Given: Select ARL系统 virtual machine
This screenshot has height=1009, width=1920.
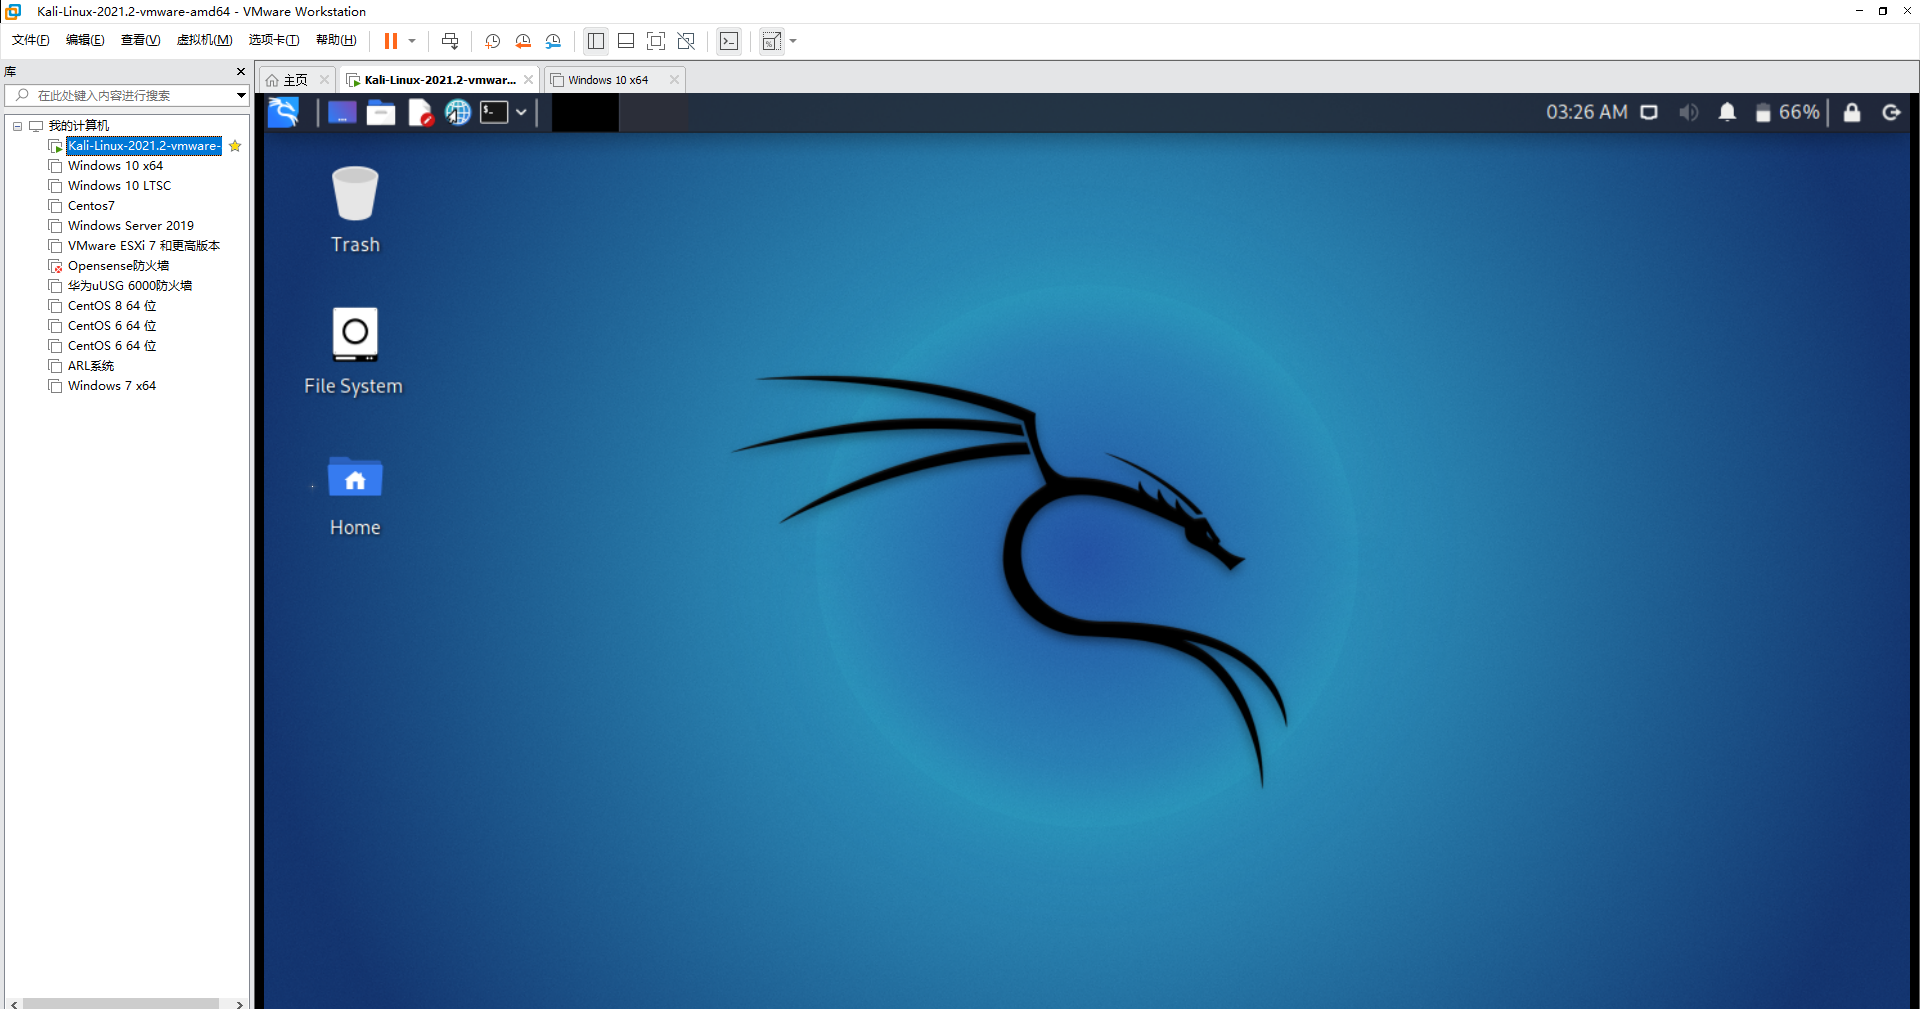Looking at the screenshot, I should [91, 366].
